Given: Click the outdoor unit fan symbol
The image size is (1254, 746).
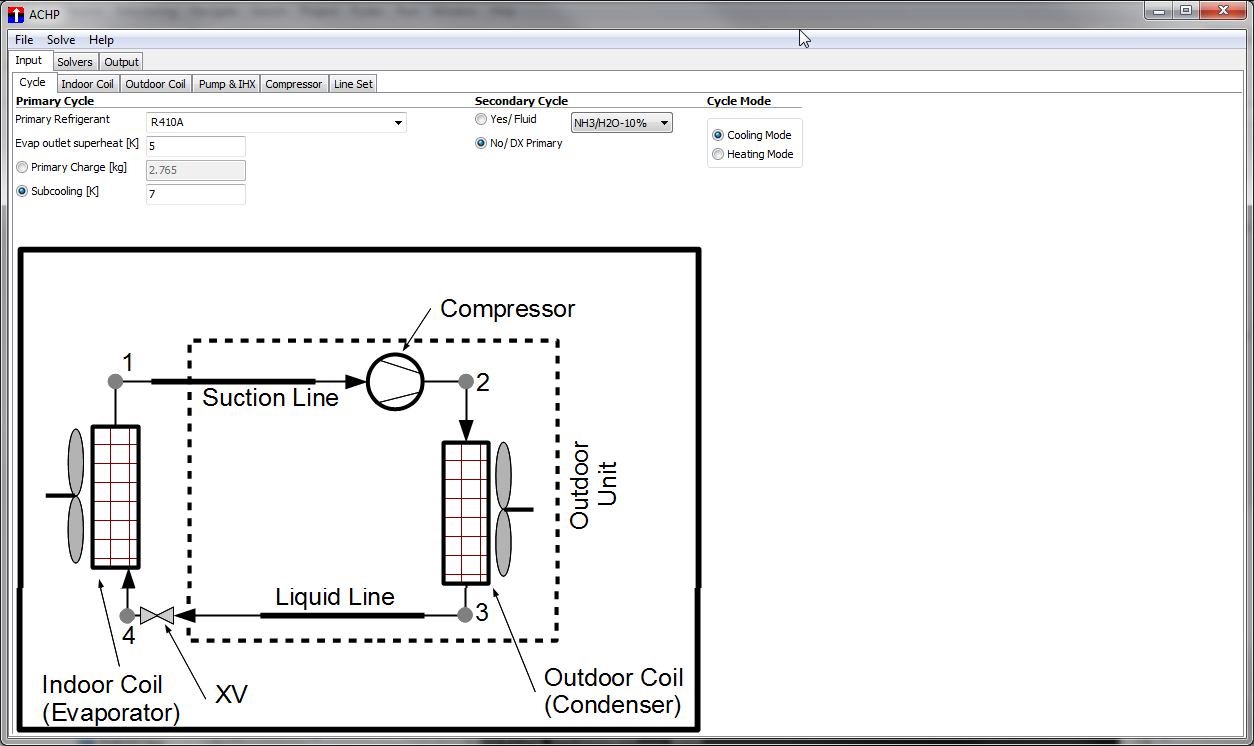Looking at the screenshot, I should (x=504, y=509).
